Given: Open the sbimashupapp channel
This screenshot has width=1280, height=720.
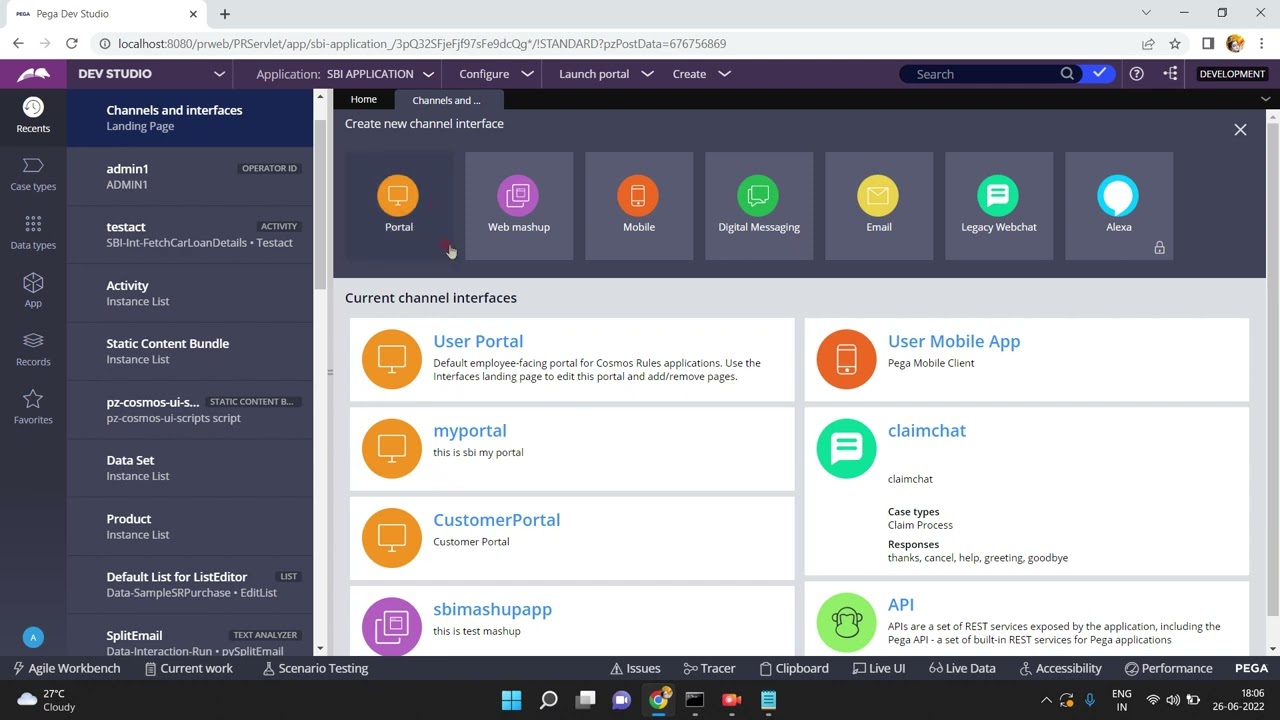Looking at the screenshot, I should [x=492, y=609].
